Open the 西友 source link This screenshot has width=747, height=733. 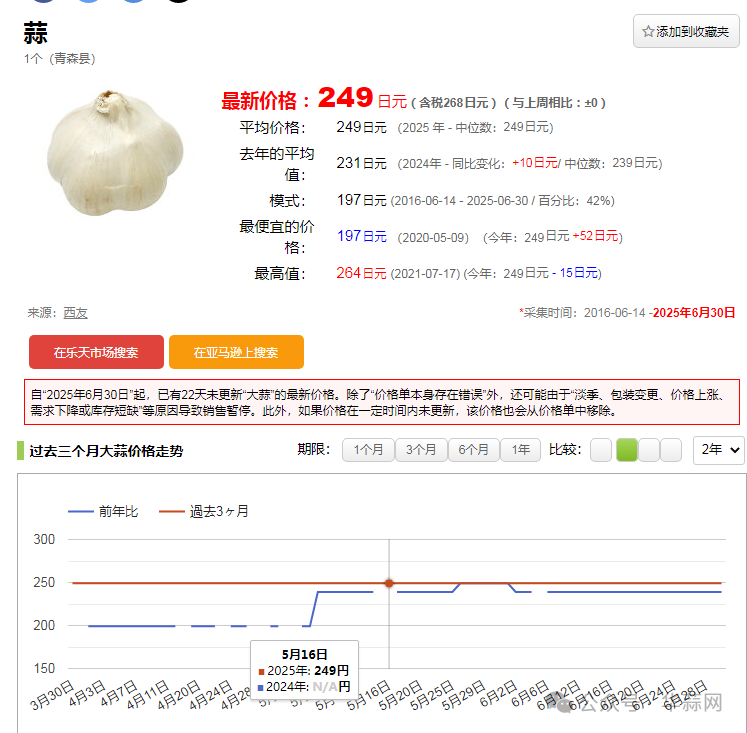[75, 313]
